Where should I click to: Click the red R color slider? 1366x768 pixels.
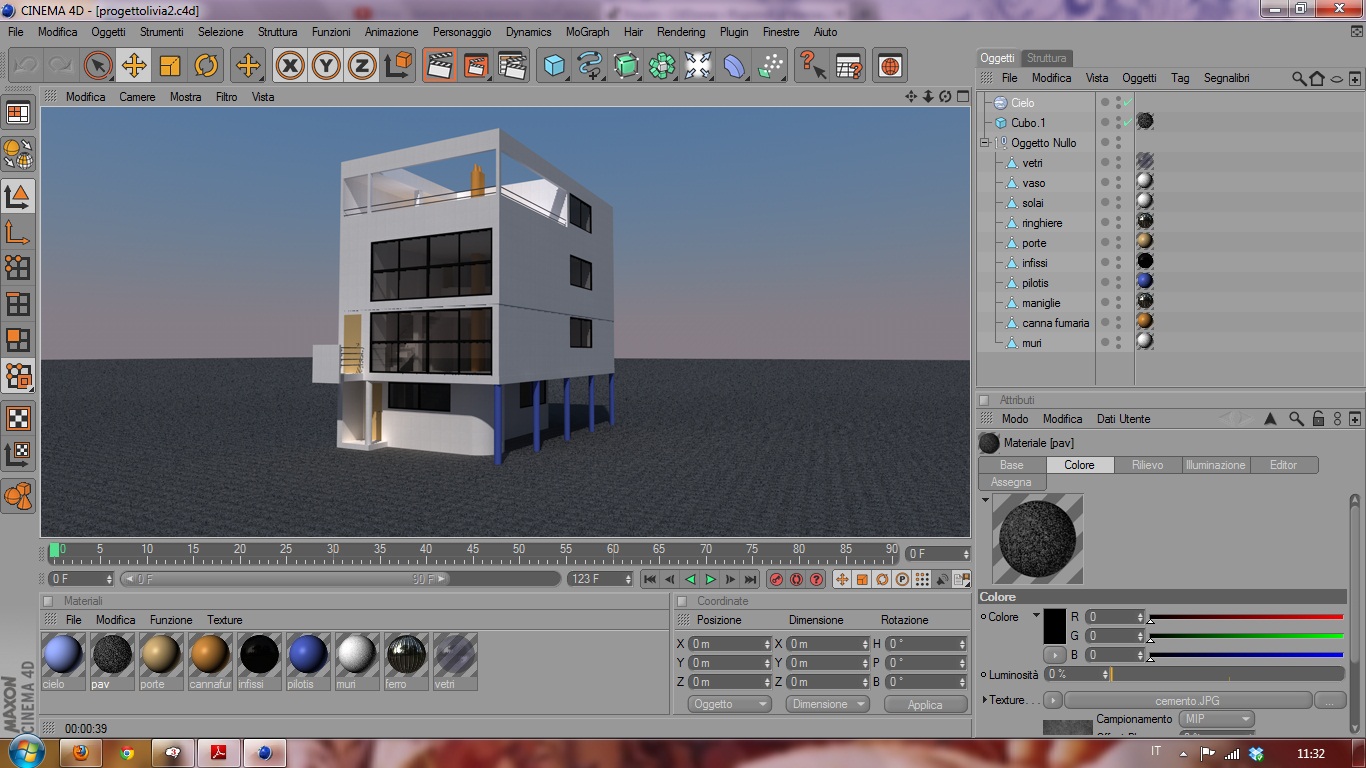pyautogui.click(x=1245, y=617)
